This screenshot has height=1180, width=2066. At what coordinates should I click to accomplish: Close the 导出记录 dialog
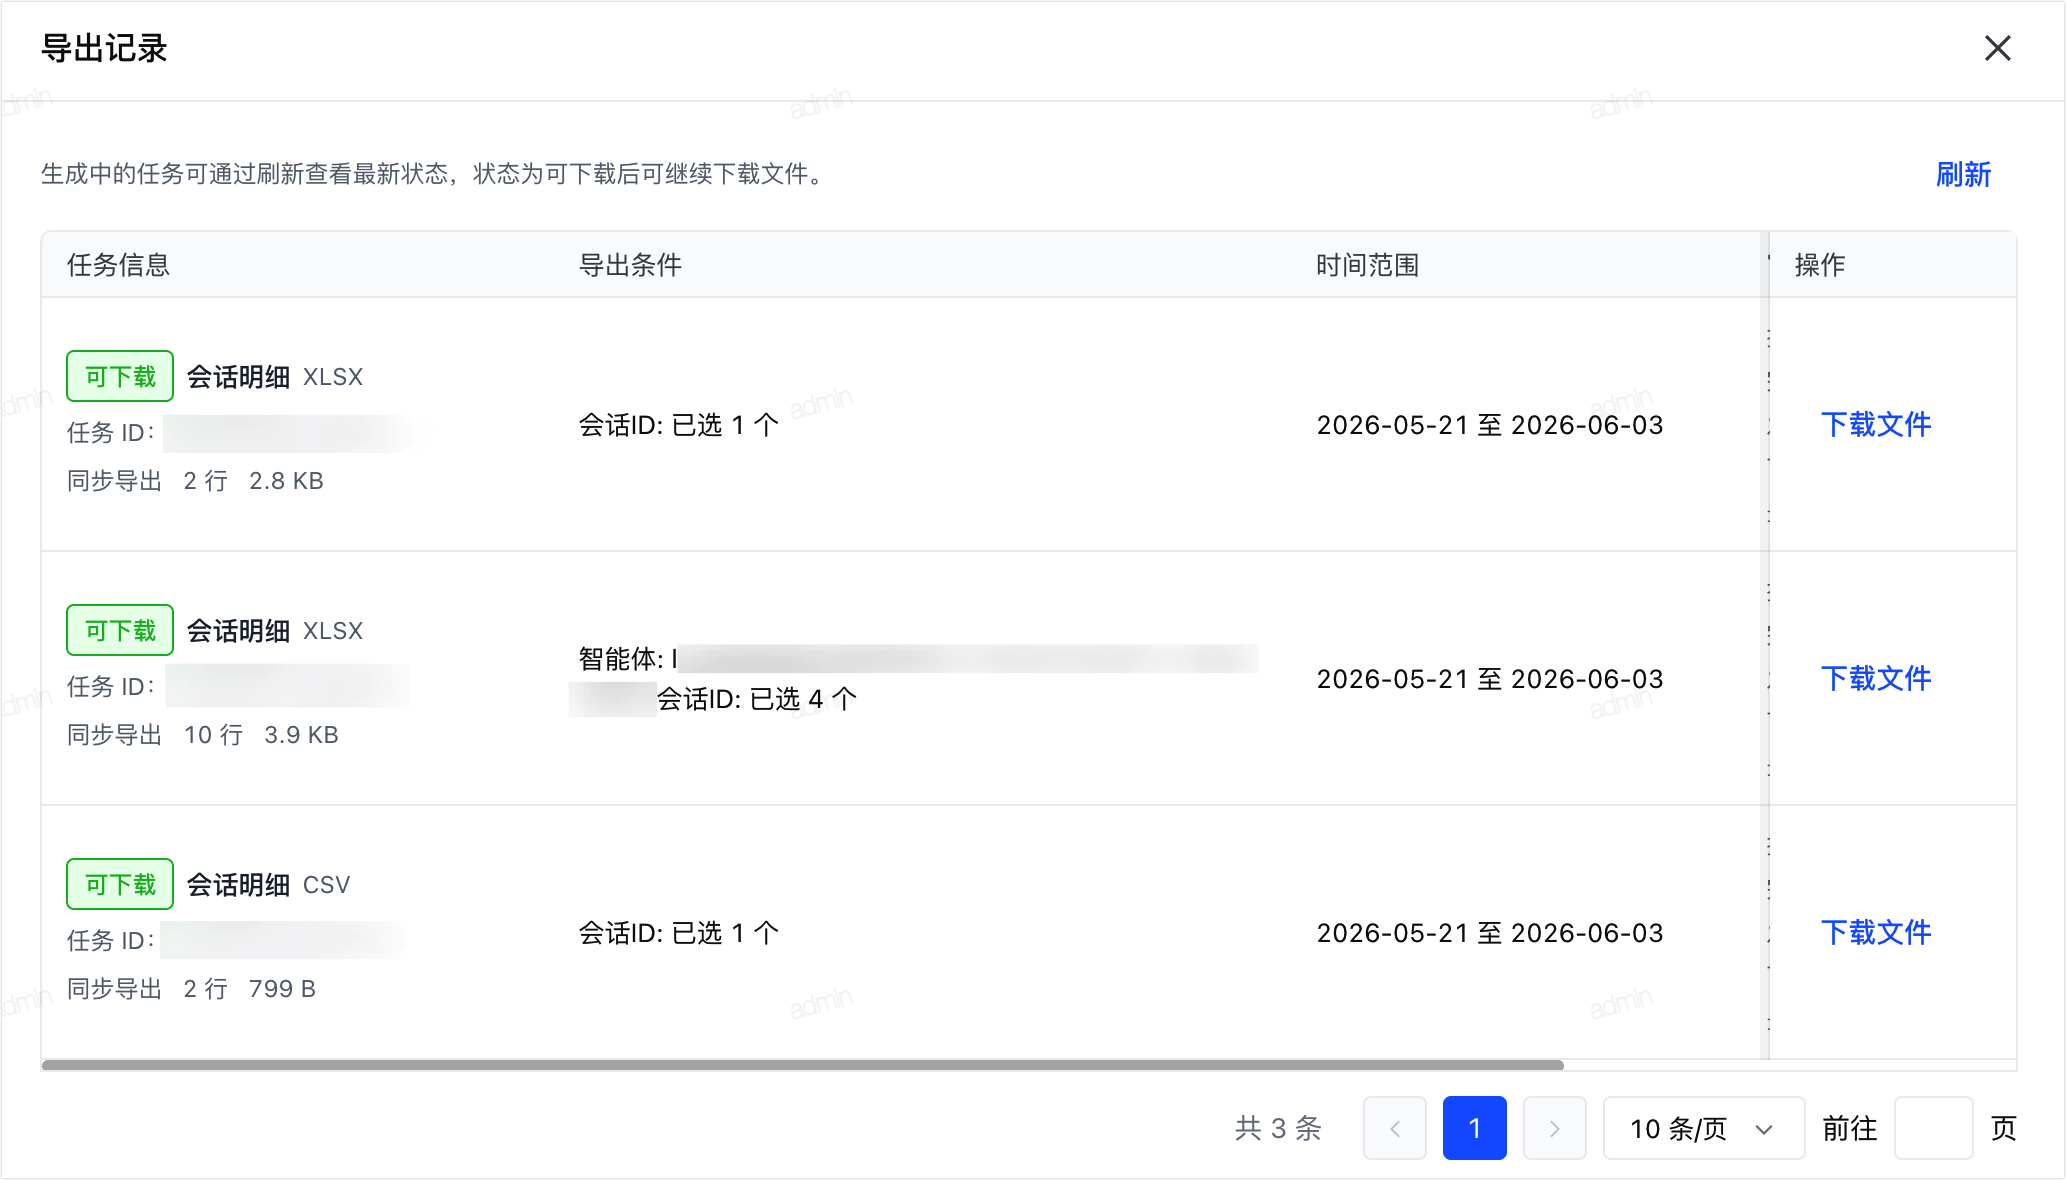coord(1997,48)
